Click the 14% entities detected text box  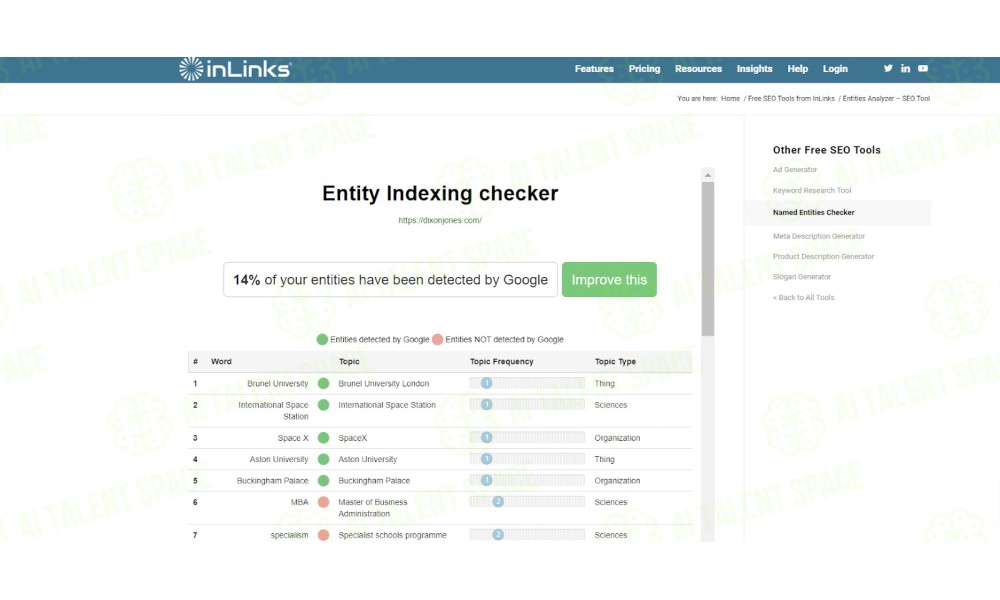click(390, 279)
